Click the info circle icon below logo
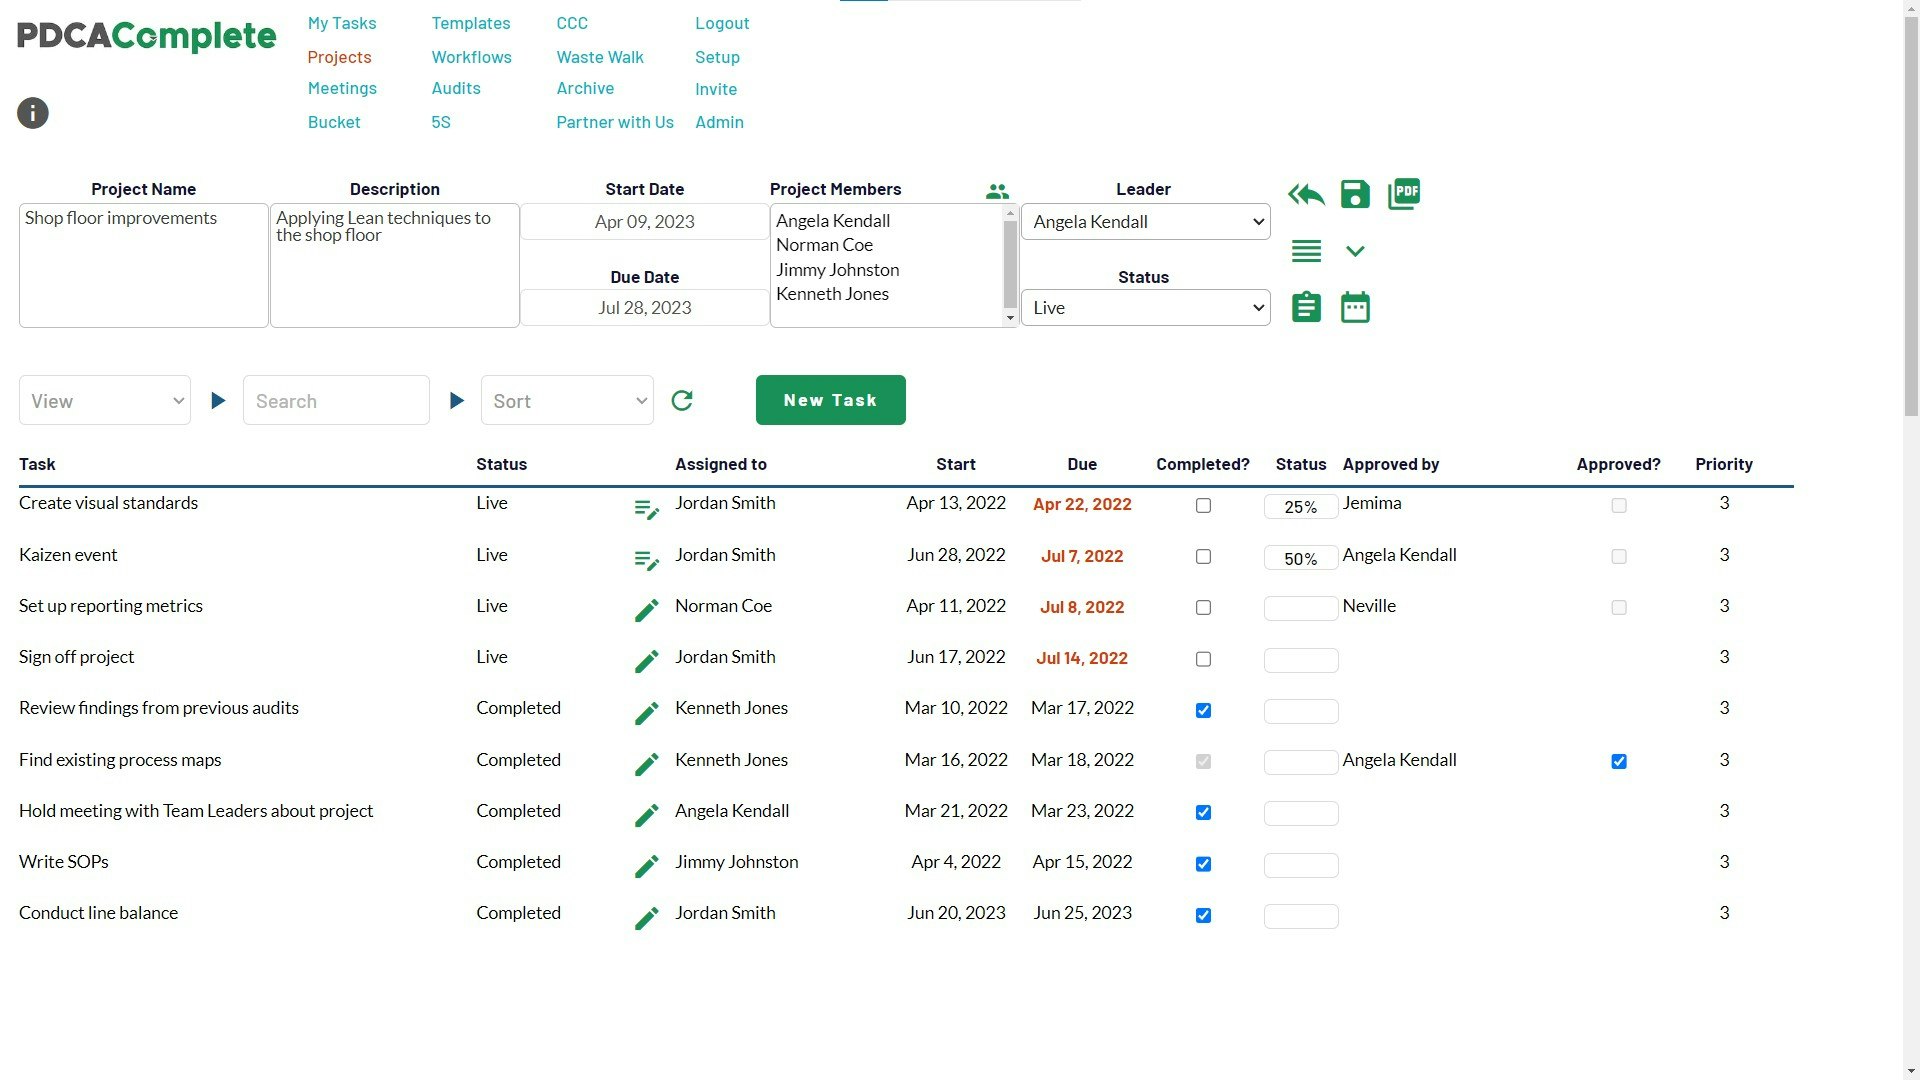Viewport: 1920px width, 1080px height. coord(33,113)
